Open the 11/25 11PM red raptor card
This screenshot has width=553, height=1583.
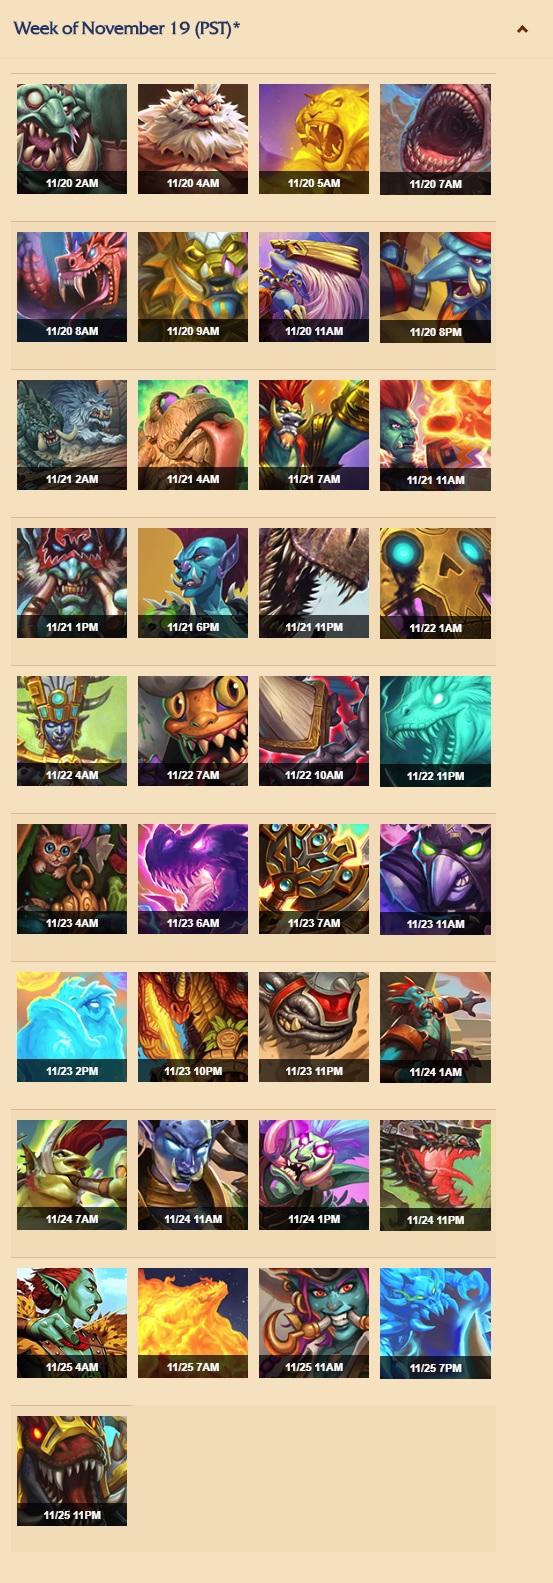pos(72,1471)
